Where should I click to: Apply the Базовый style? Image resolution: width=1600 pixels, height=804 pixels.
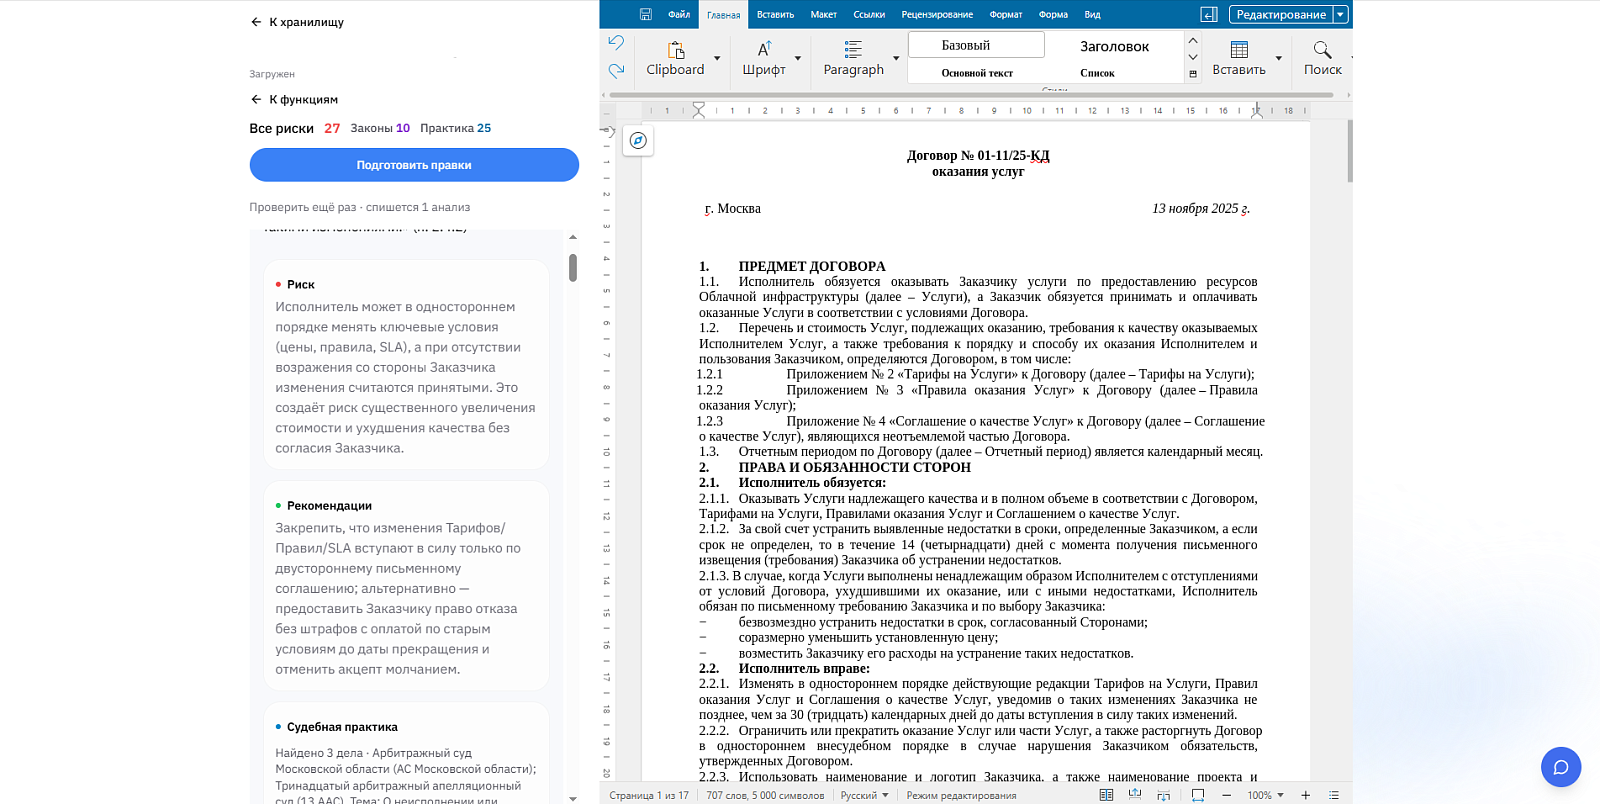coord(976,45)
